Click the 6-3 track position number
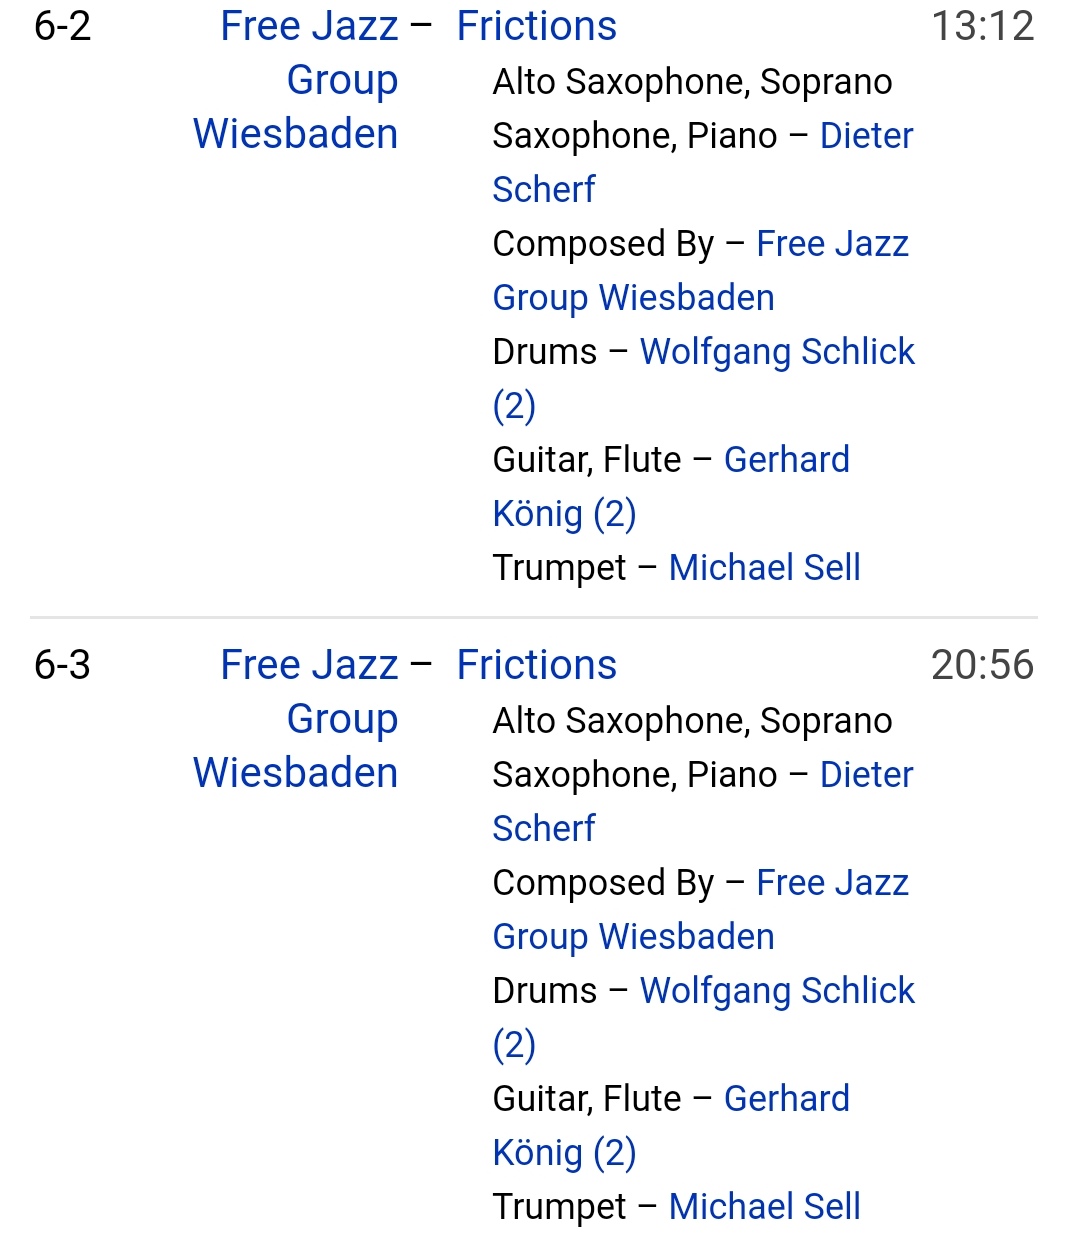Screen dimensions: 1080x1247 [62, 665]
